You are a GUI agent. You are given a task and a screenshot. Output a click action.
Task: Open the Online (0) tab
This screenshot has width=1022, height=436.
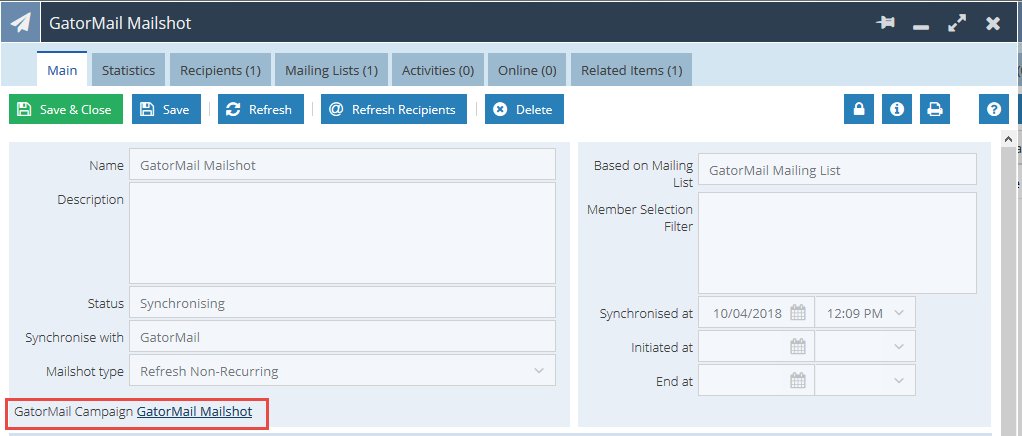pyautogui.click(x=527, y=70)
